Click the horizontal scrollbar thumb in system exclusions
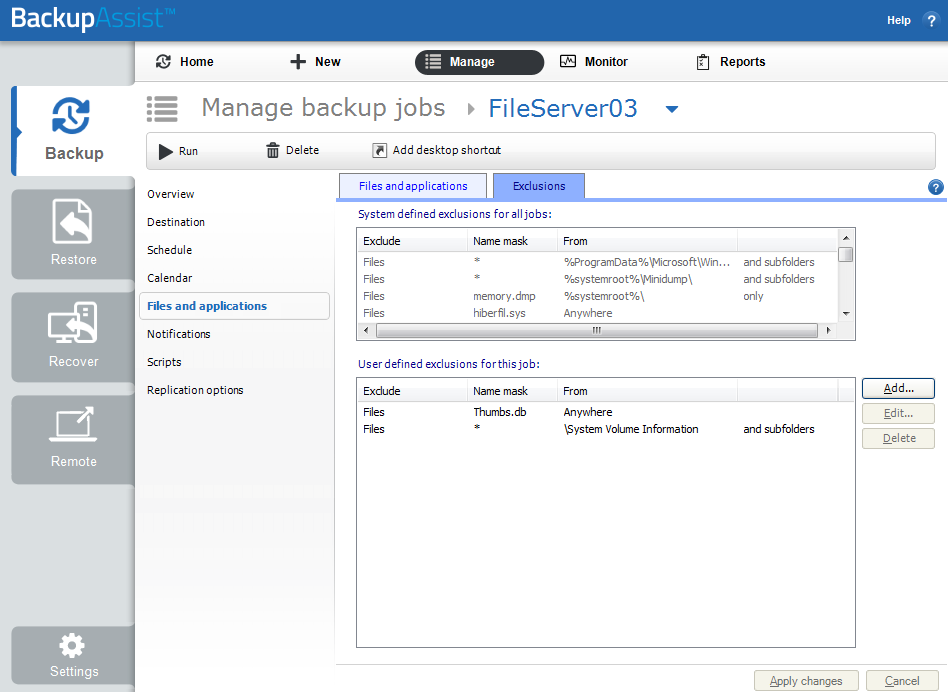 [x=597, y=331]
